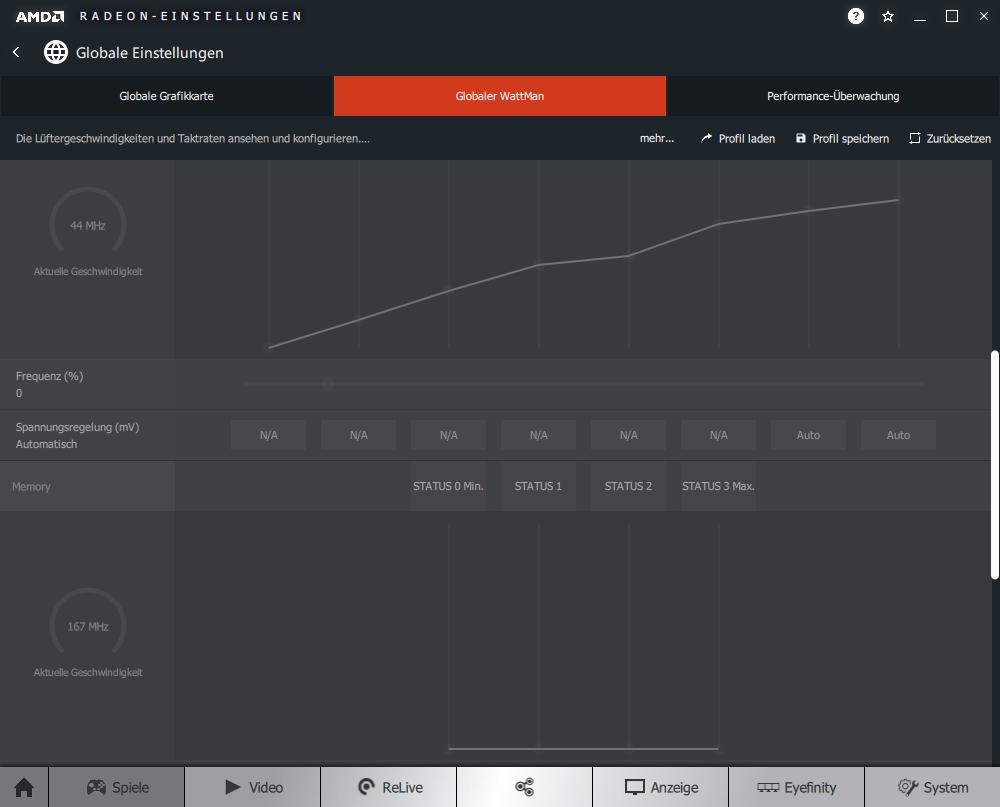Select the Globaler WattMan tab
This screenshot has height=807, width=1000.
coord(499,96)
